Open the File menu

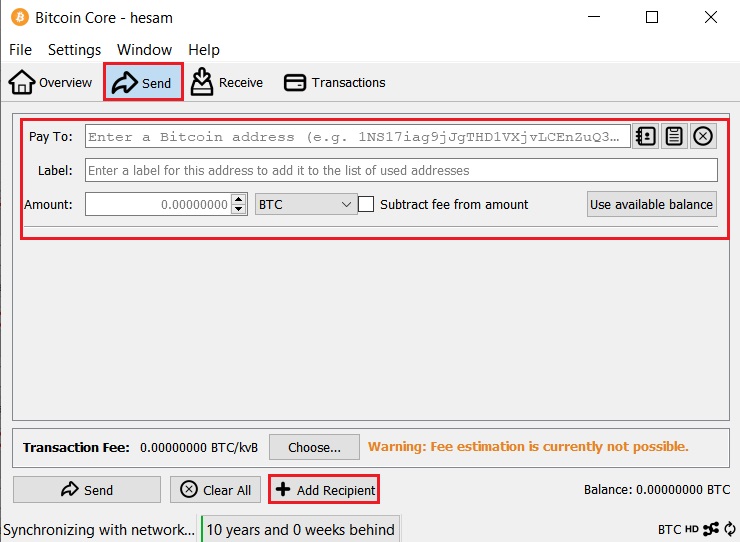pyautogui.click(x=20, y=50)
